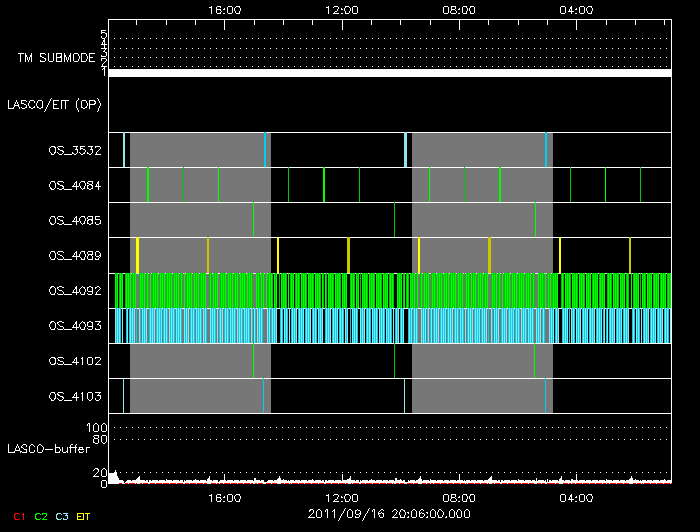Click the OS_4092 row label
This screenshot has height=532, width=700.
[74, 290]
